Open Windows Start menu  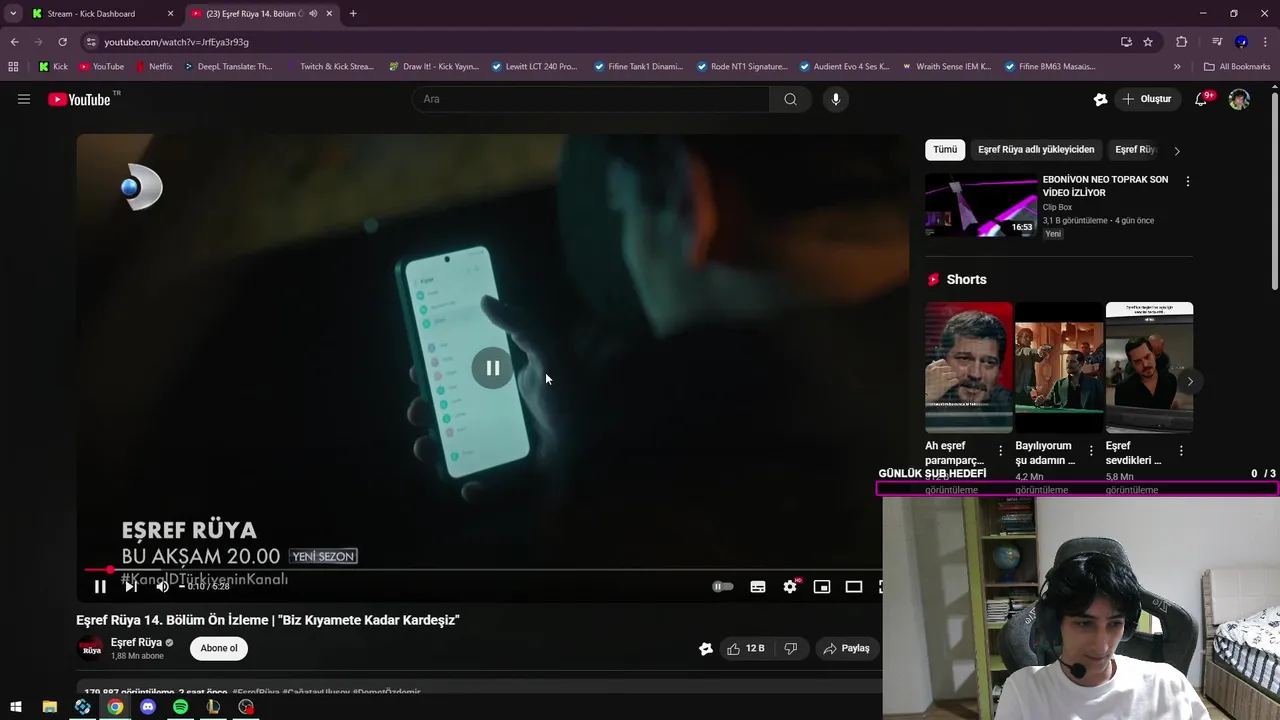pos(16,707)
